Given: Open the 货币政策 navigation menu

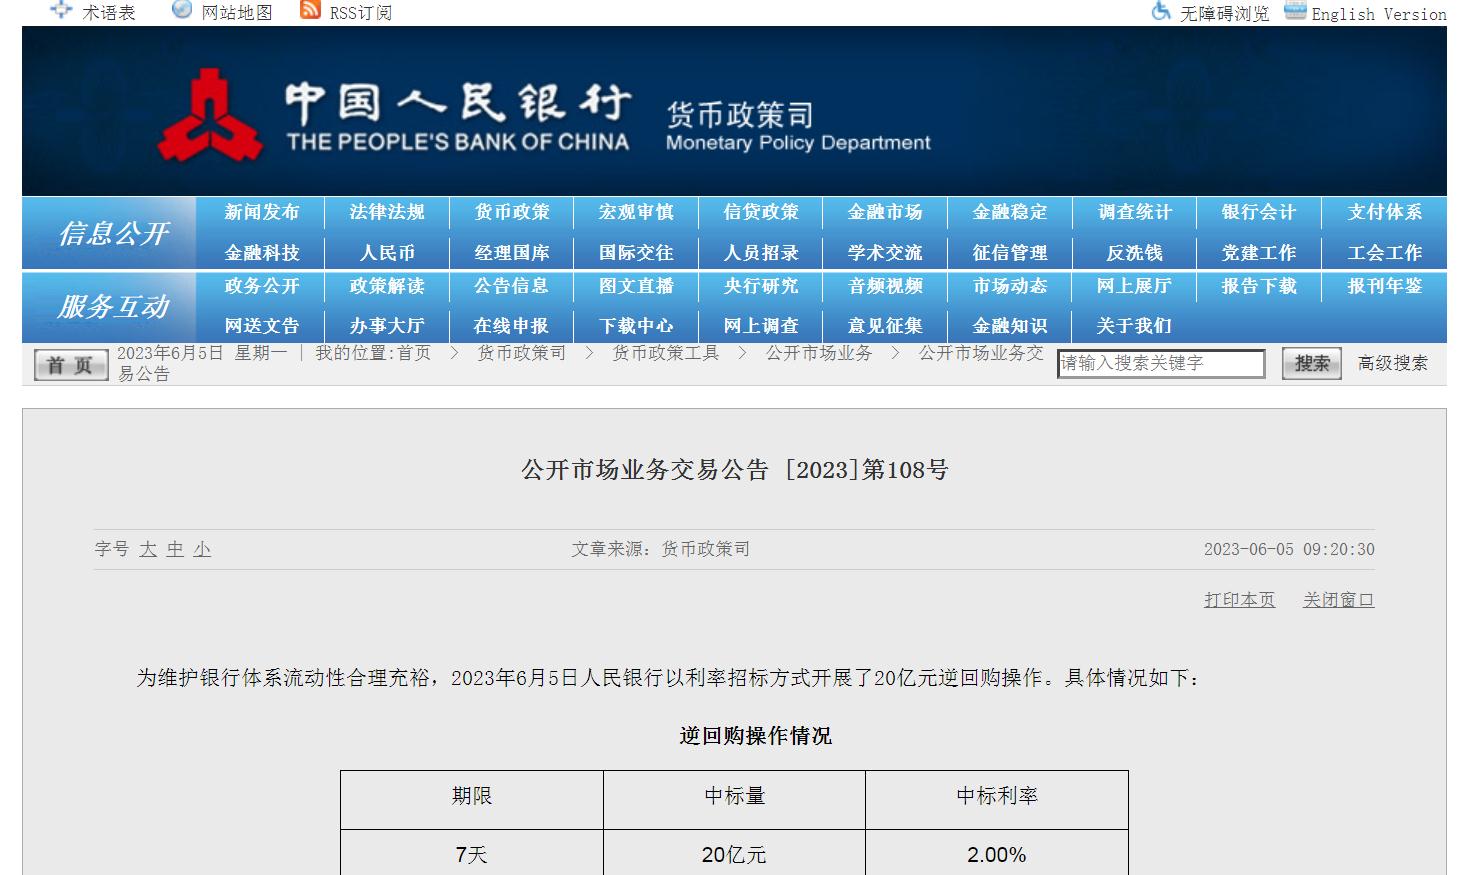Looking at the screenshot, I should pos(512,212).
